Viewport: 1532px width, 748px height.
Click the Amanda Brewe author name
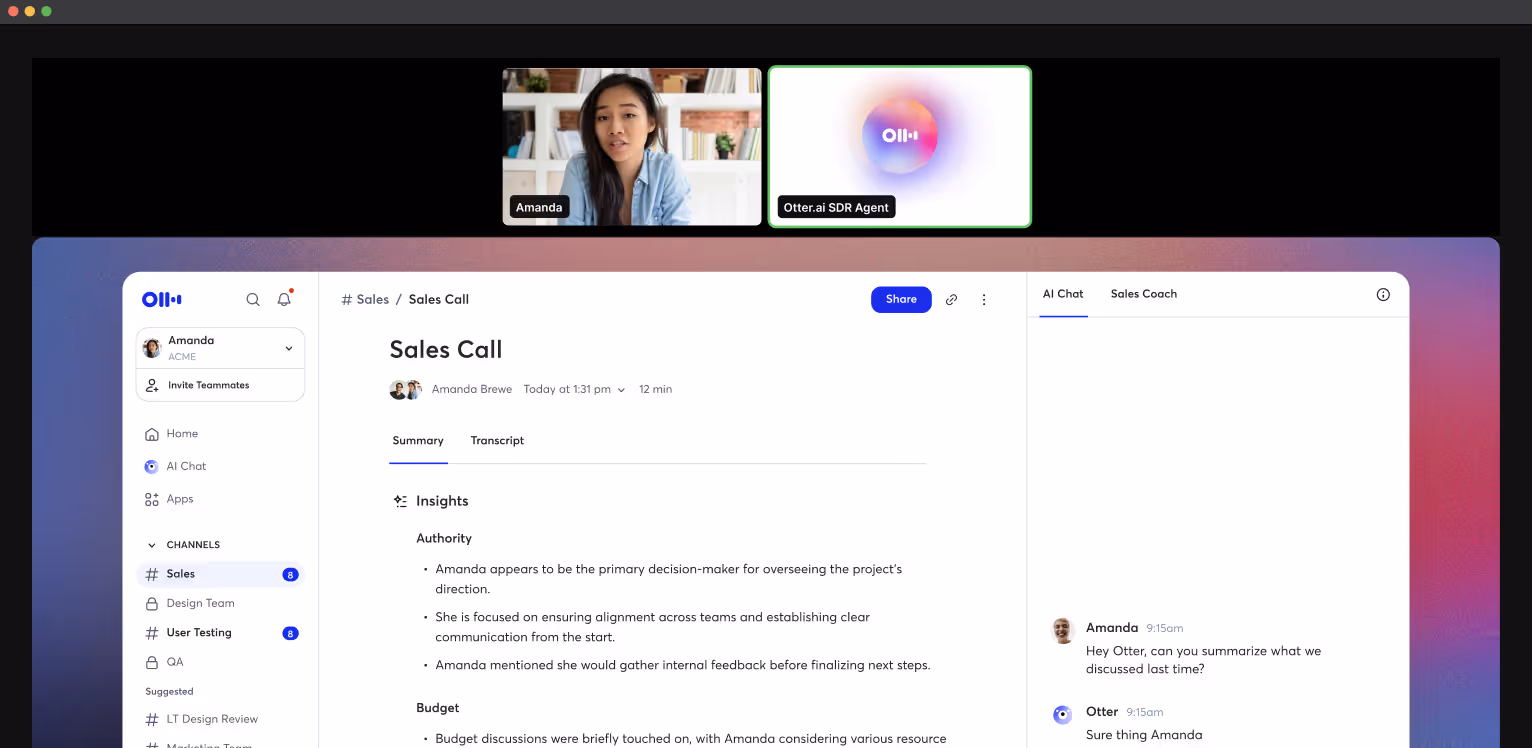[x=472, y=390]
